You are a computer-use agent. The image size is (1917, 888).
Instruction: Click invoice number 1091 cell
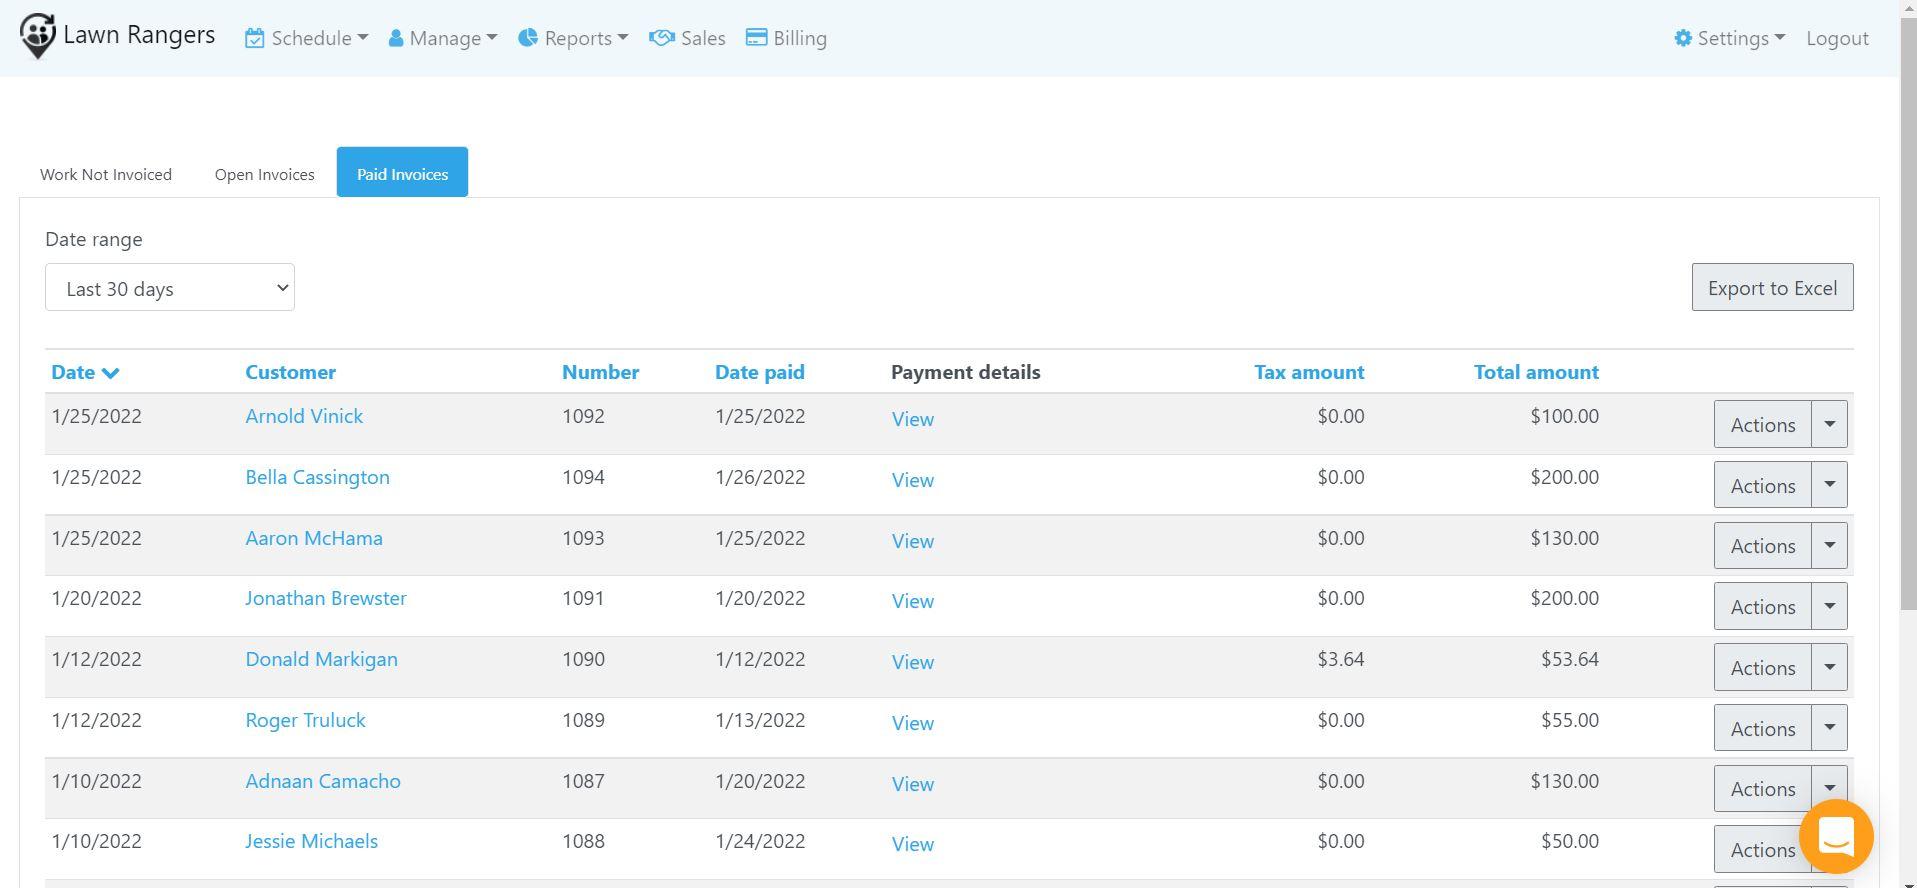pos(583,598)
